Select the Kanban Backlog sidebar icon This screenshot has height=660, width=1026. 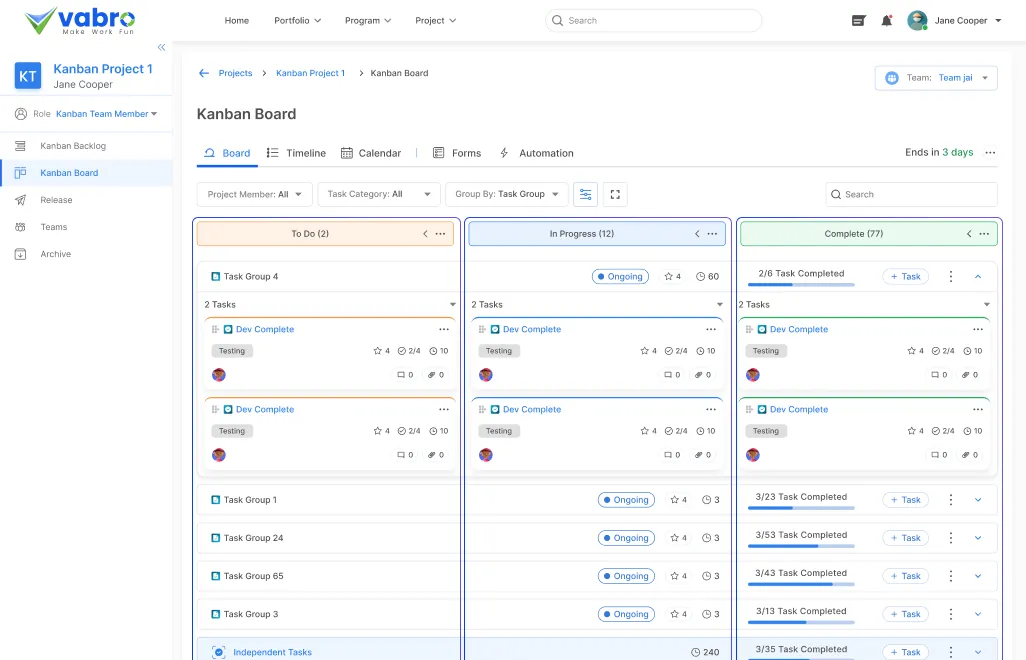19,145
